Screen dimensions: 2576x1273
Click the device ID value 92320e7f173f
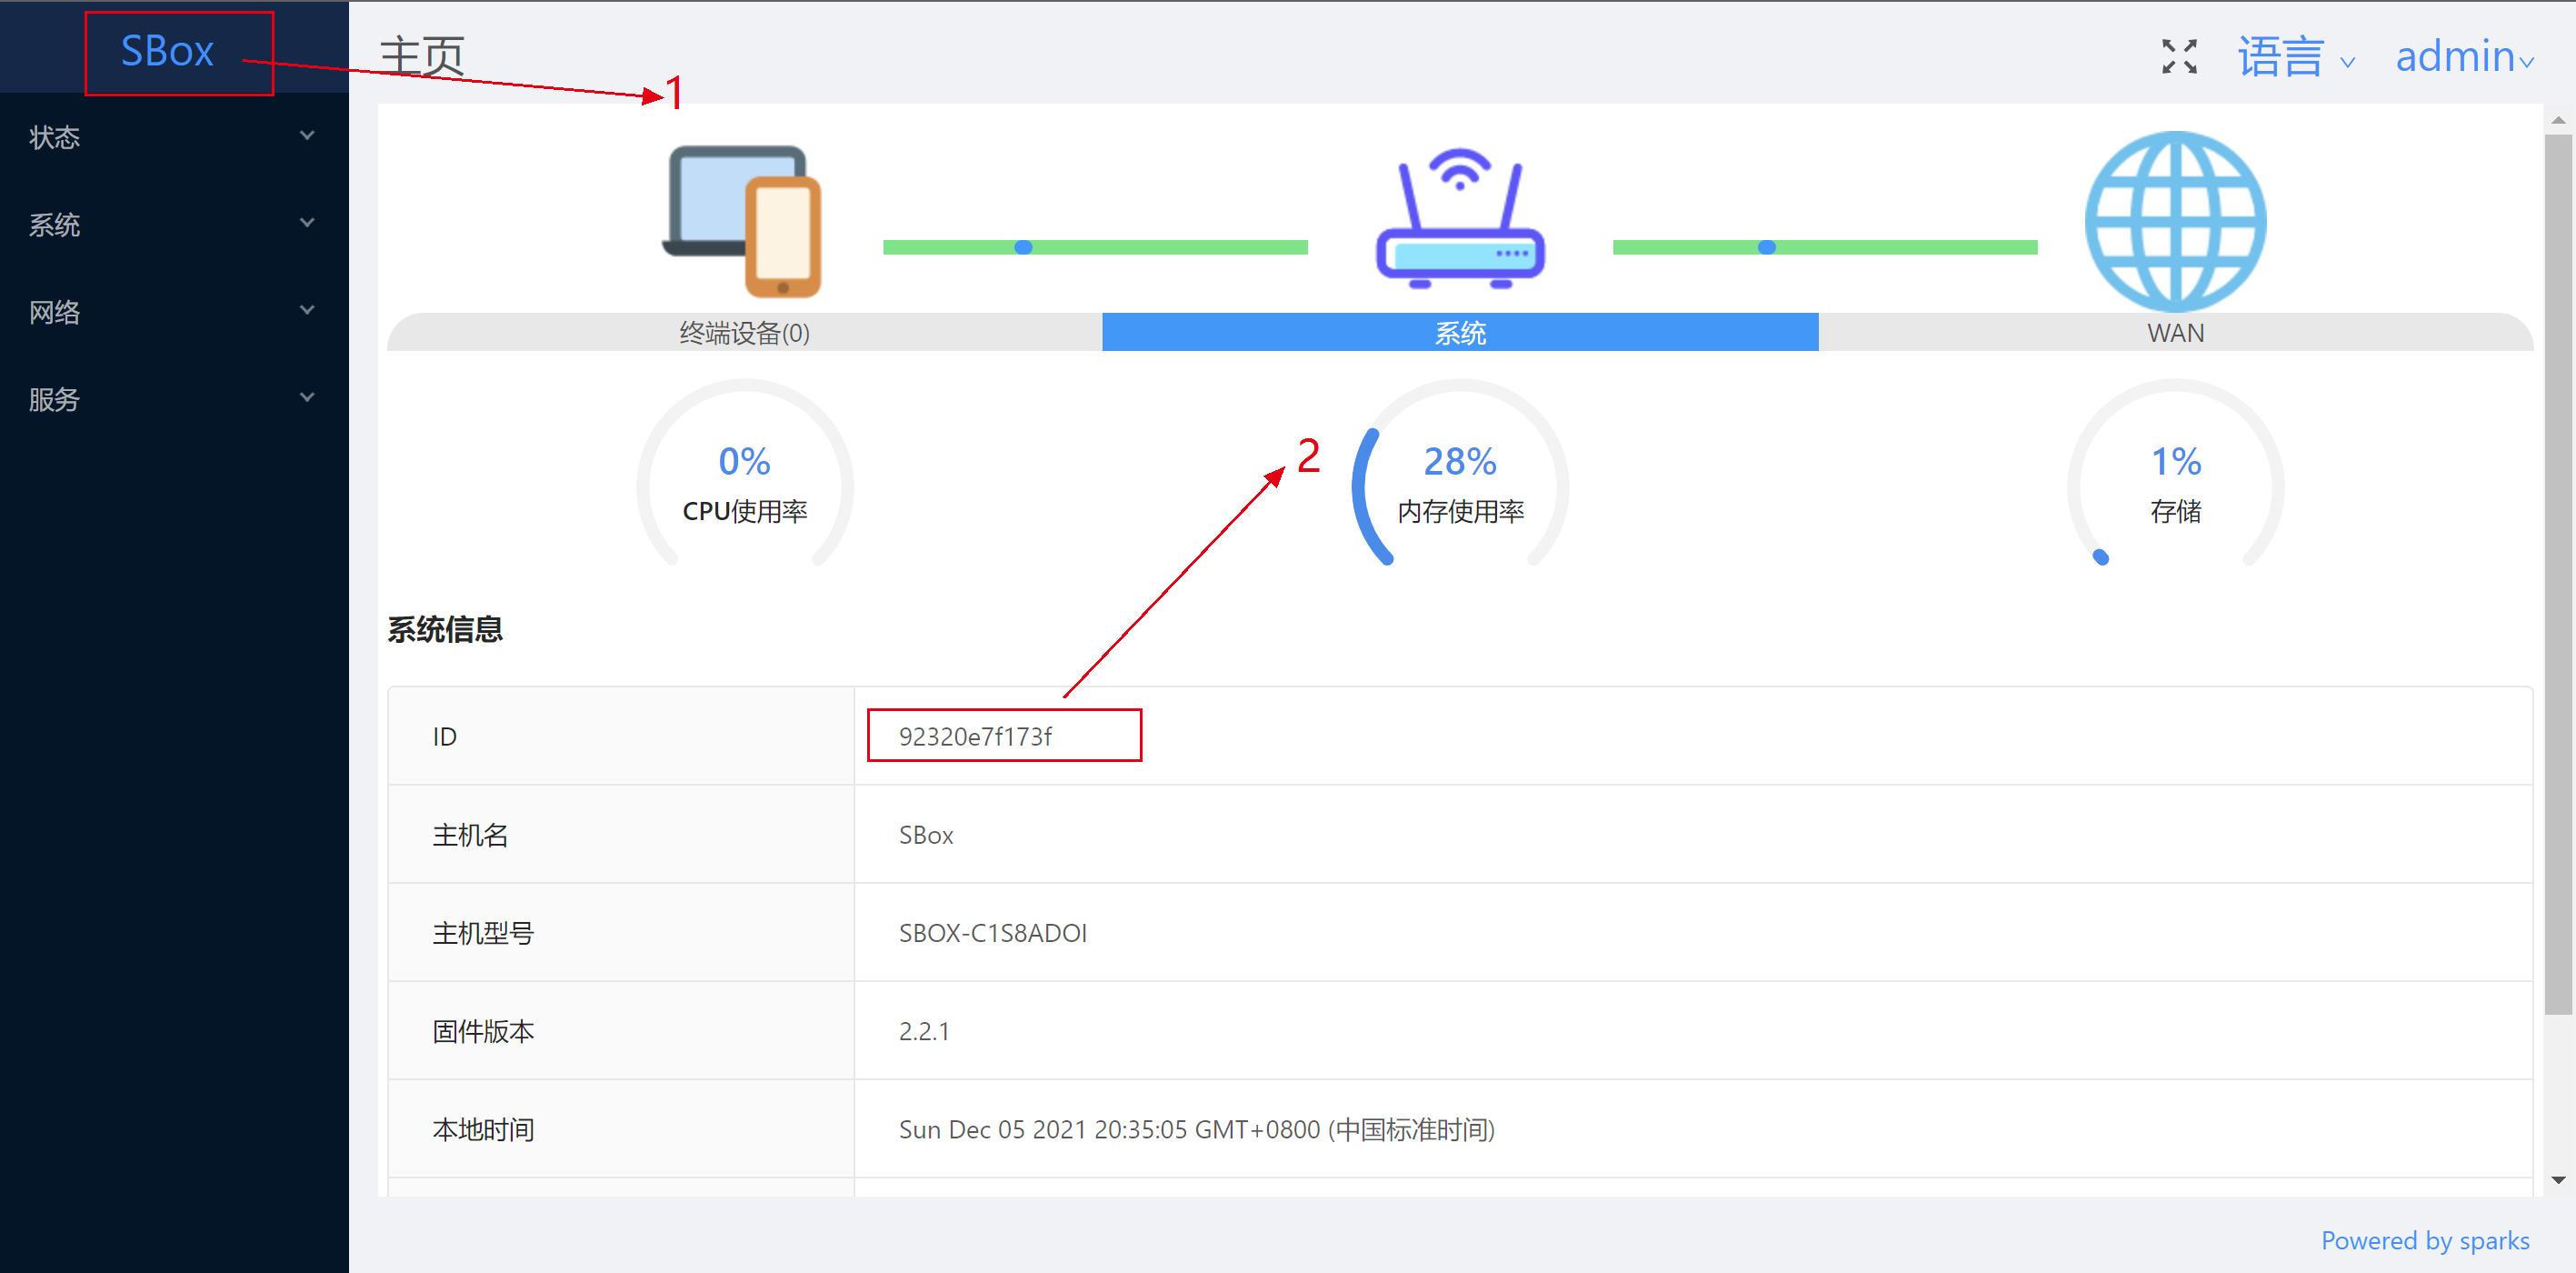coord(974,736)
